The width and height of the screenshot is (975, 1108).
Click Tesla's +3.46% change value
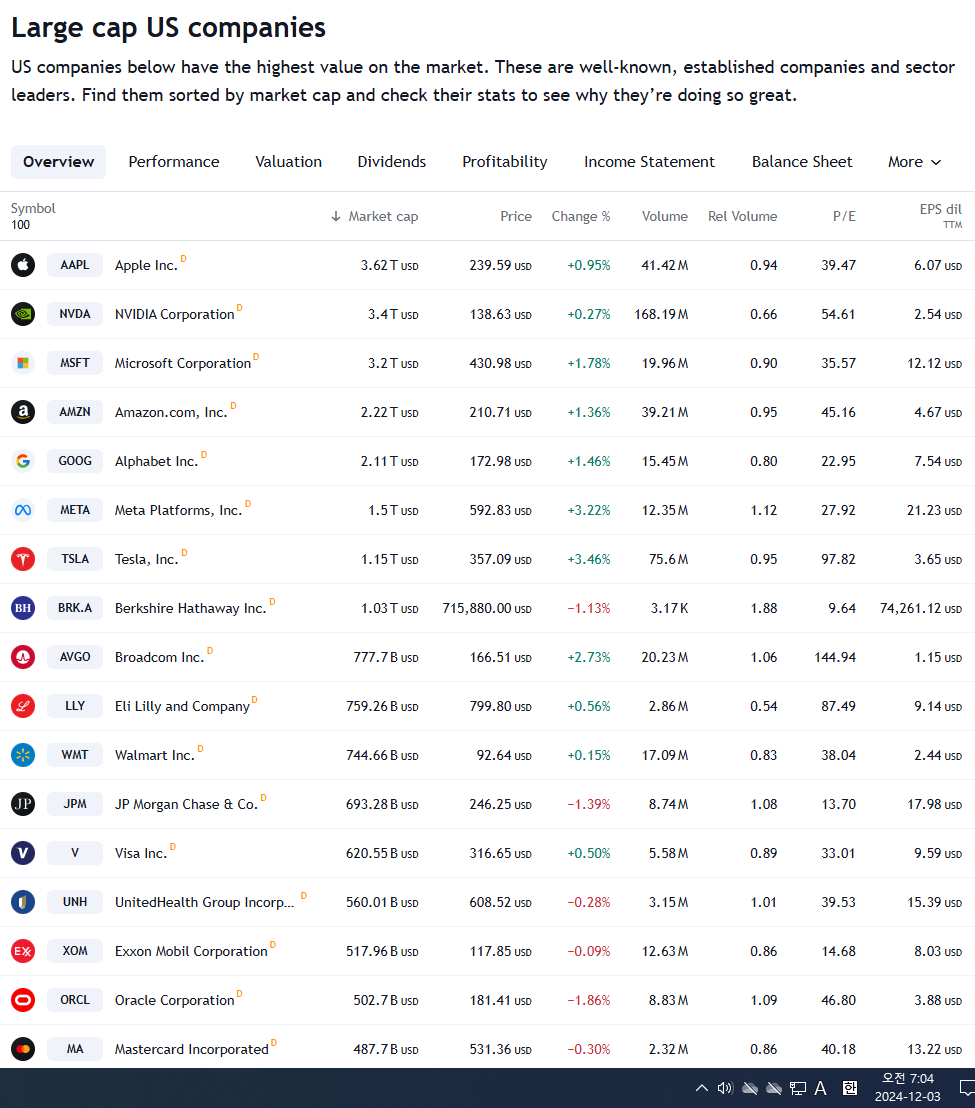(589, 560)
